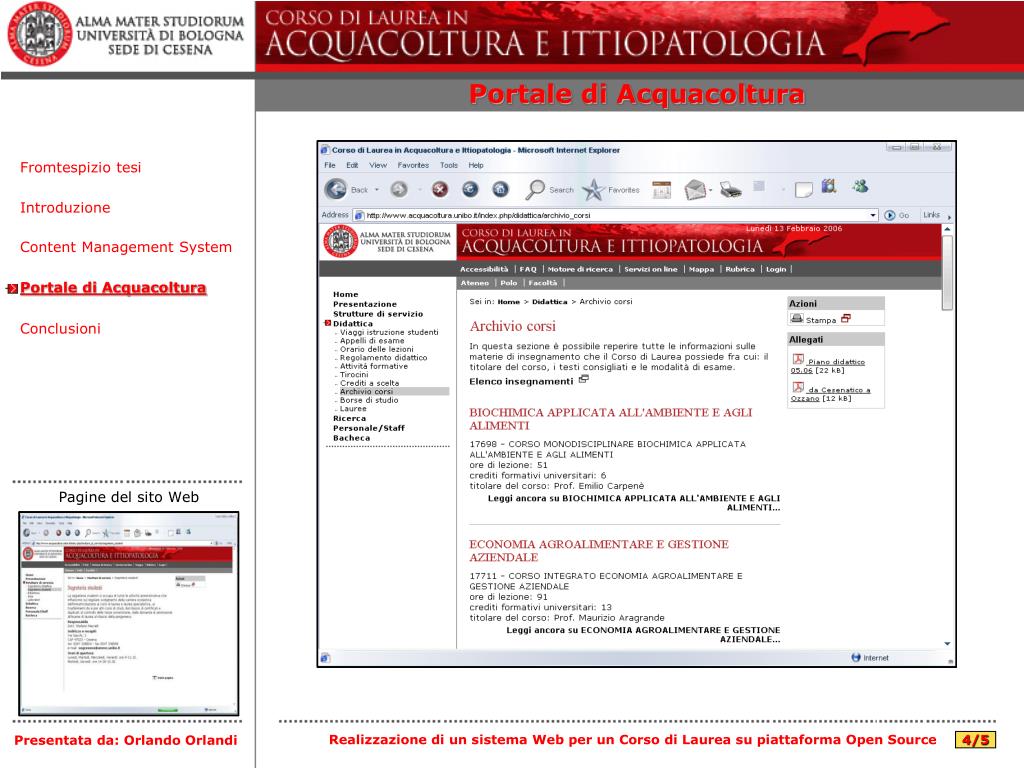Click the Messenger people icon
Image resolution: width=1024 pixels, height=768 pixels.
click(x=860, y=187)
